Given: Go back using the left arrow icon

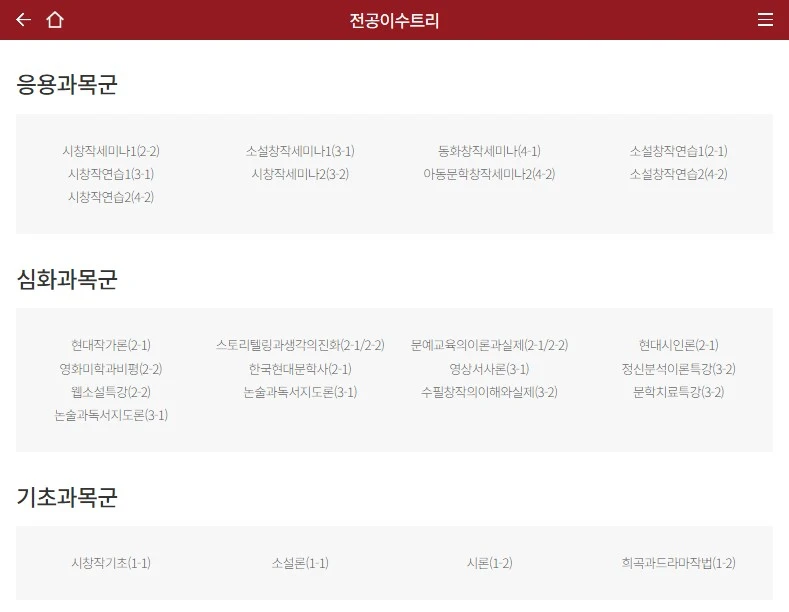Looking at the screenshot, I should click(x=23, y=20).
